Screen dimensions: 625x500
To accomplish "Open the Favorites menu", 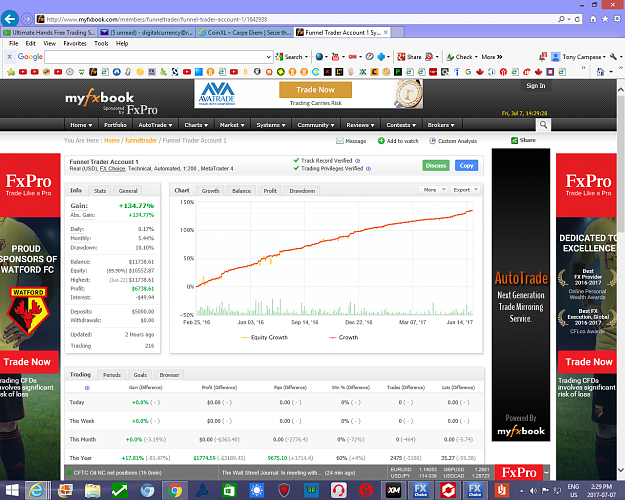I will [x=75, y=43].
